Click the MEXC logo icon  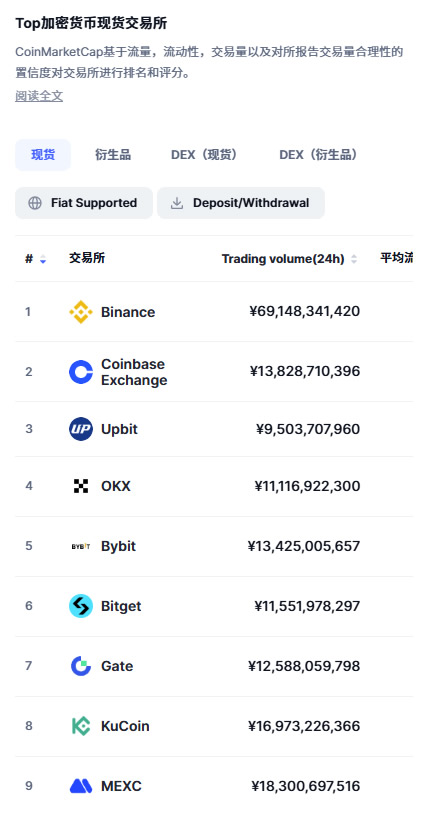81,786
